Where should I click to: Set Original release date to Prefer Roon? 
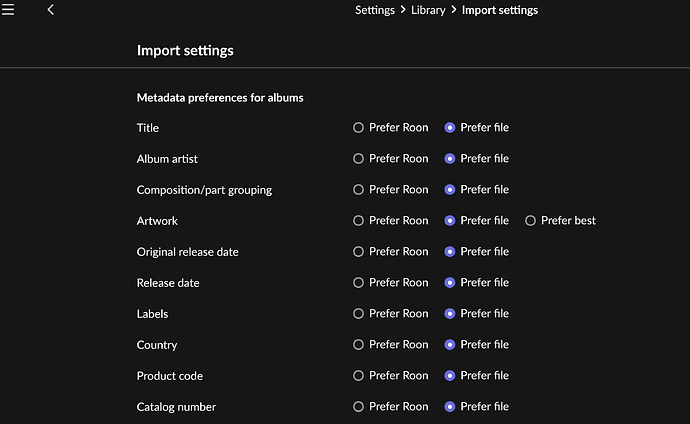click(359, 252)
